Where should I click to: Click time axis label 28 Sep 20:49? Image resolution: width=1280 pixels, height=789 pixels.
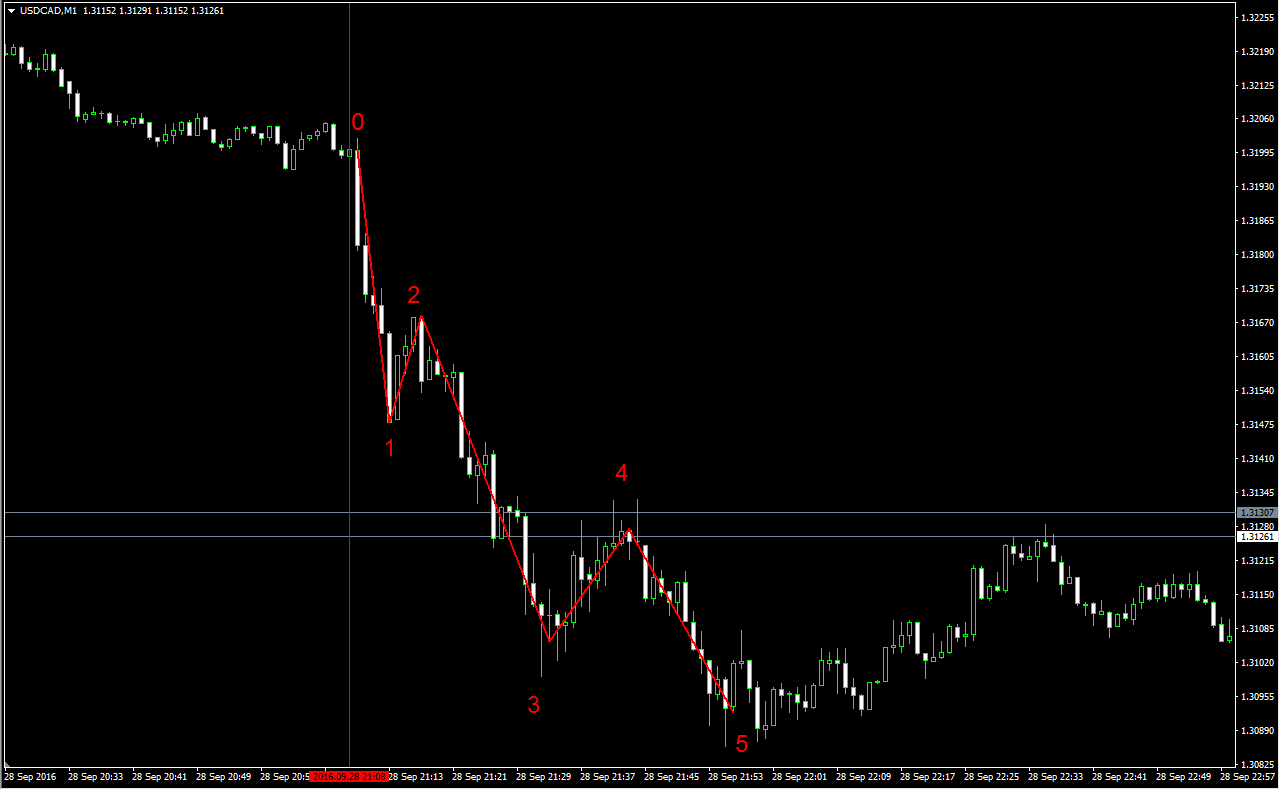[x=223, y=776]
